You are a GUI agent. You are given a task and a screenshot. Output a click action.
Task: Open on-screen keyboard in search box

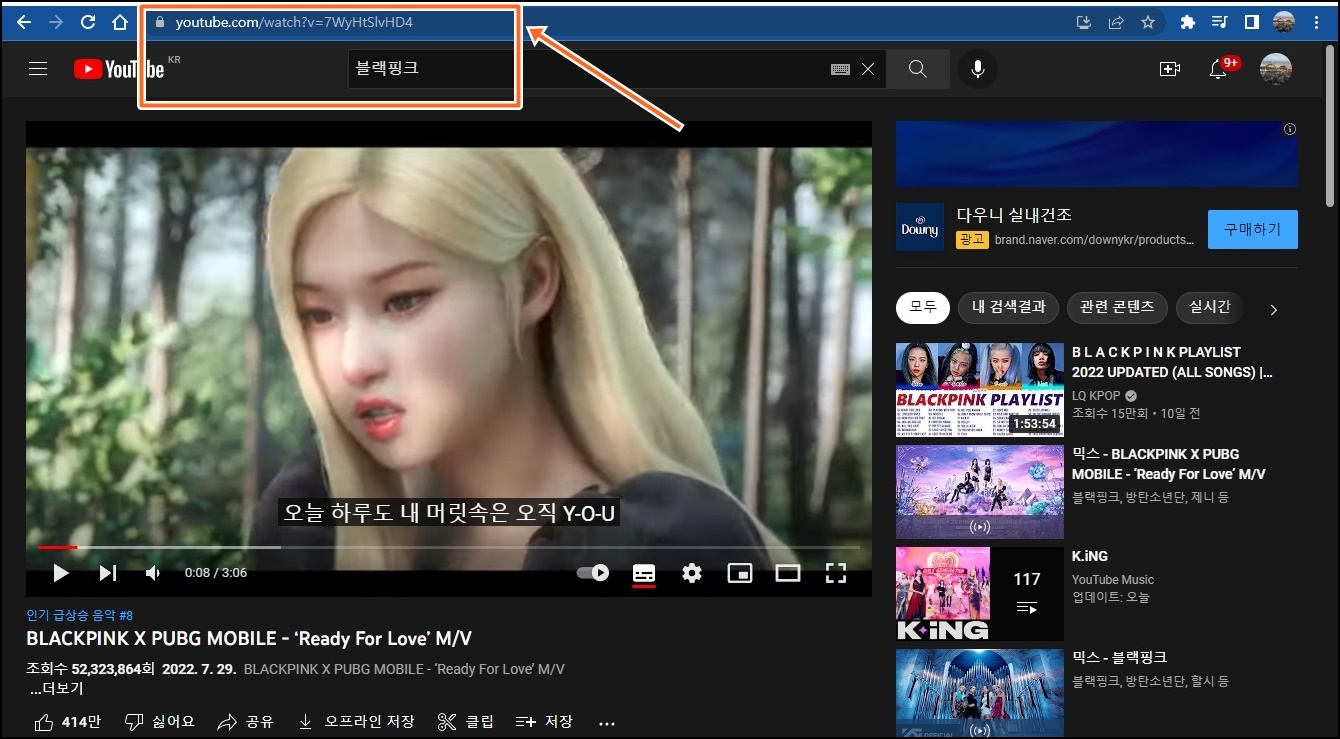[840, 69]
